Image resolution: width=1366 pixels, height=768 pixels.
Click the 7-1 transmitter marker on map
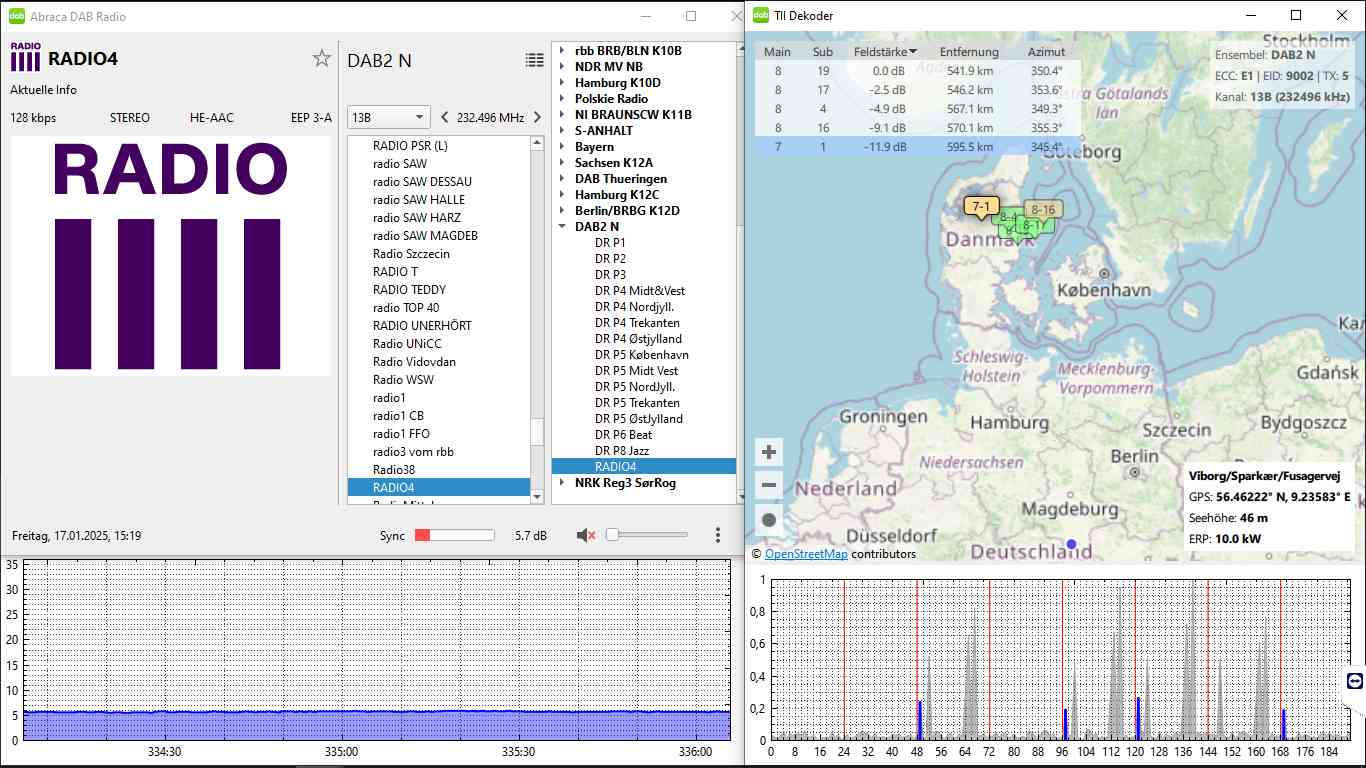981,207
